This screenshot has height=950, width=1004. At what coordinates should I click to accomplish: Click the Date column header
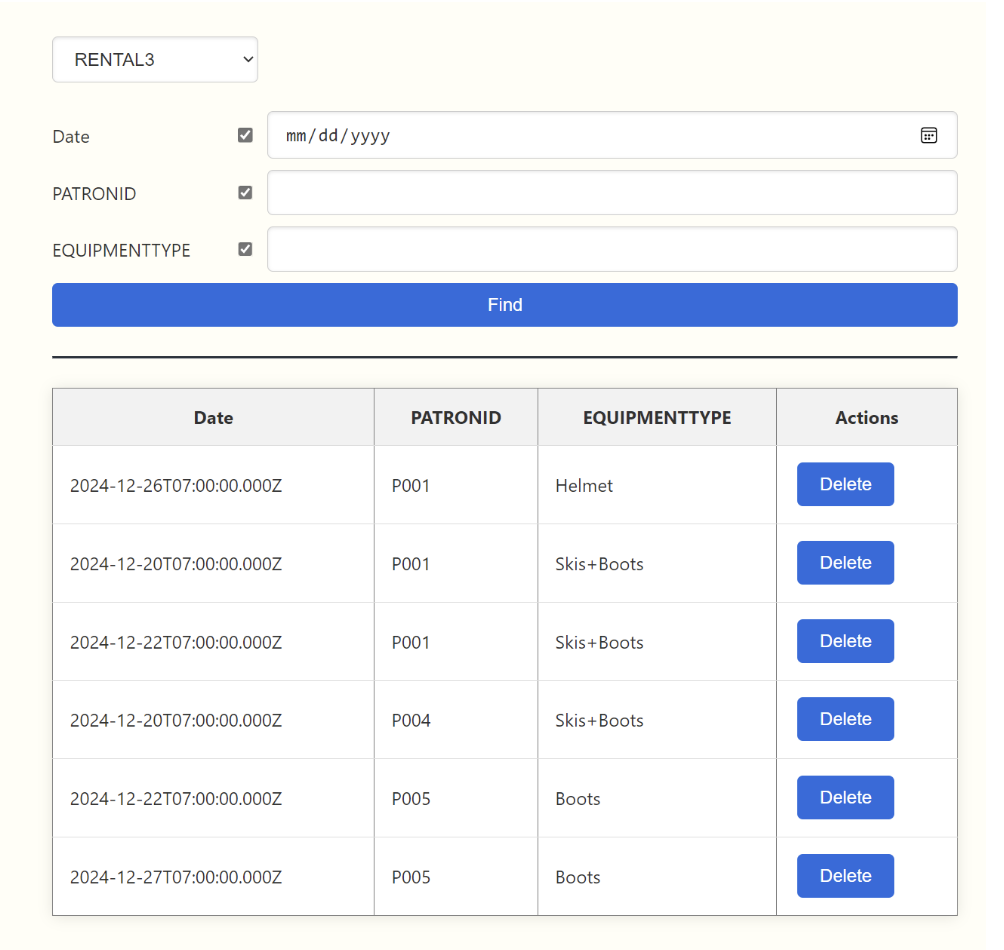coord(213,418)
